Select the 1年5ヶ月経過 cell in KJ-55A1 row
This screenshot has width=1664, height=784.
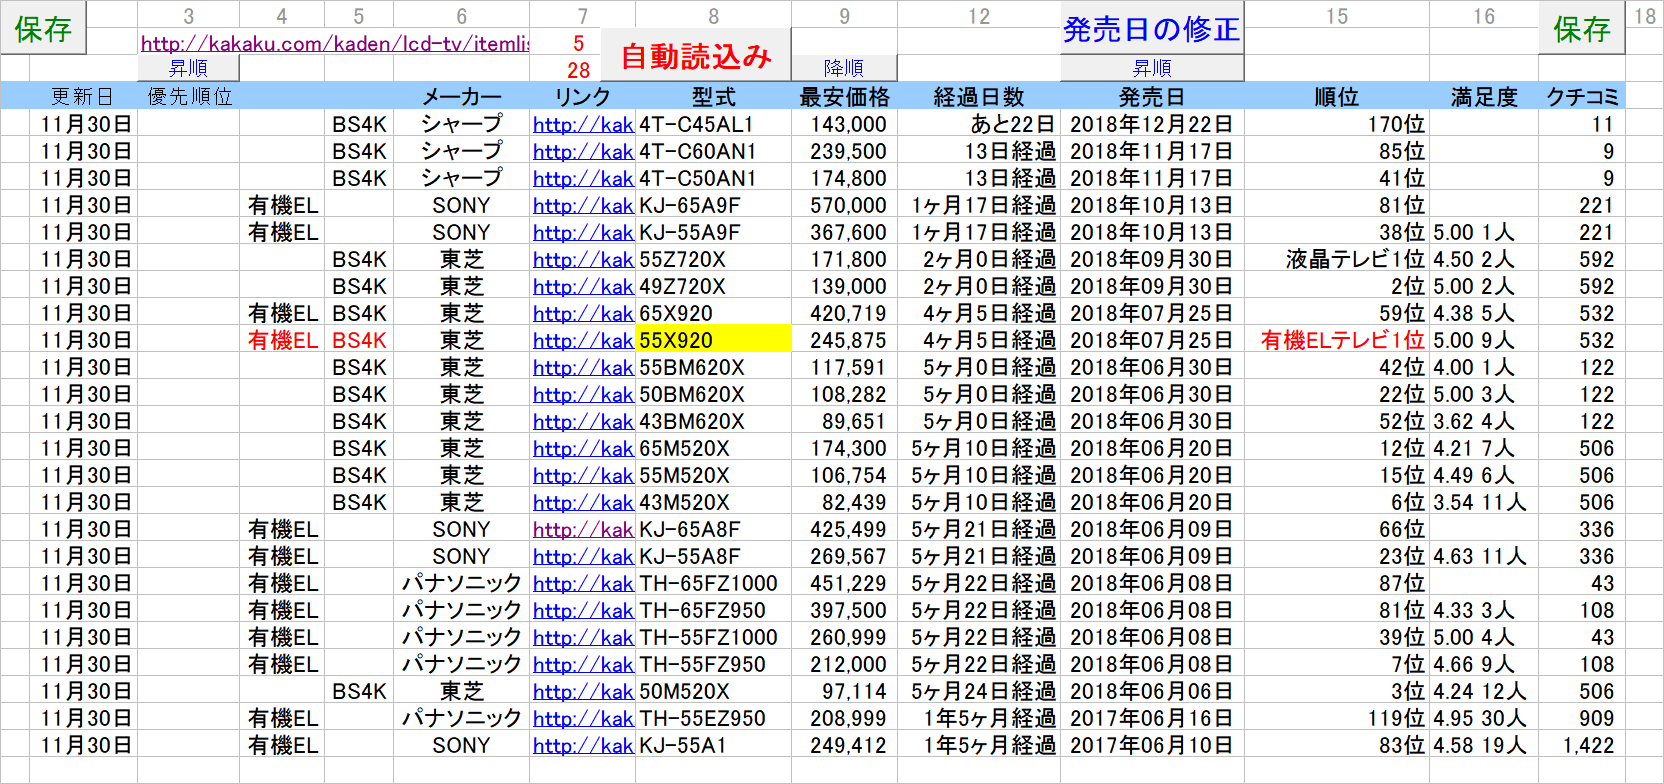click(x=979, y=745)
